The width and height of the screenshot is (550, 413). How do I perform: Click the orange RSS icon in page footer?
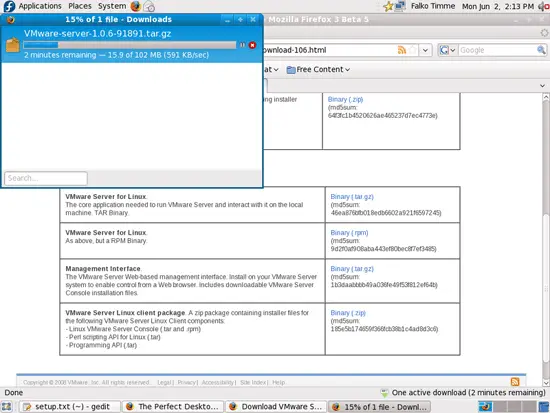click(x=515, y=382)
